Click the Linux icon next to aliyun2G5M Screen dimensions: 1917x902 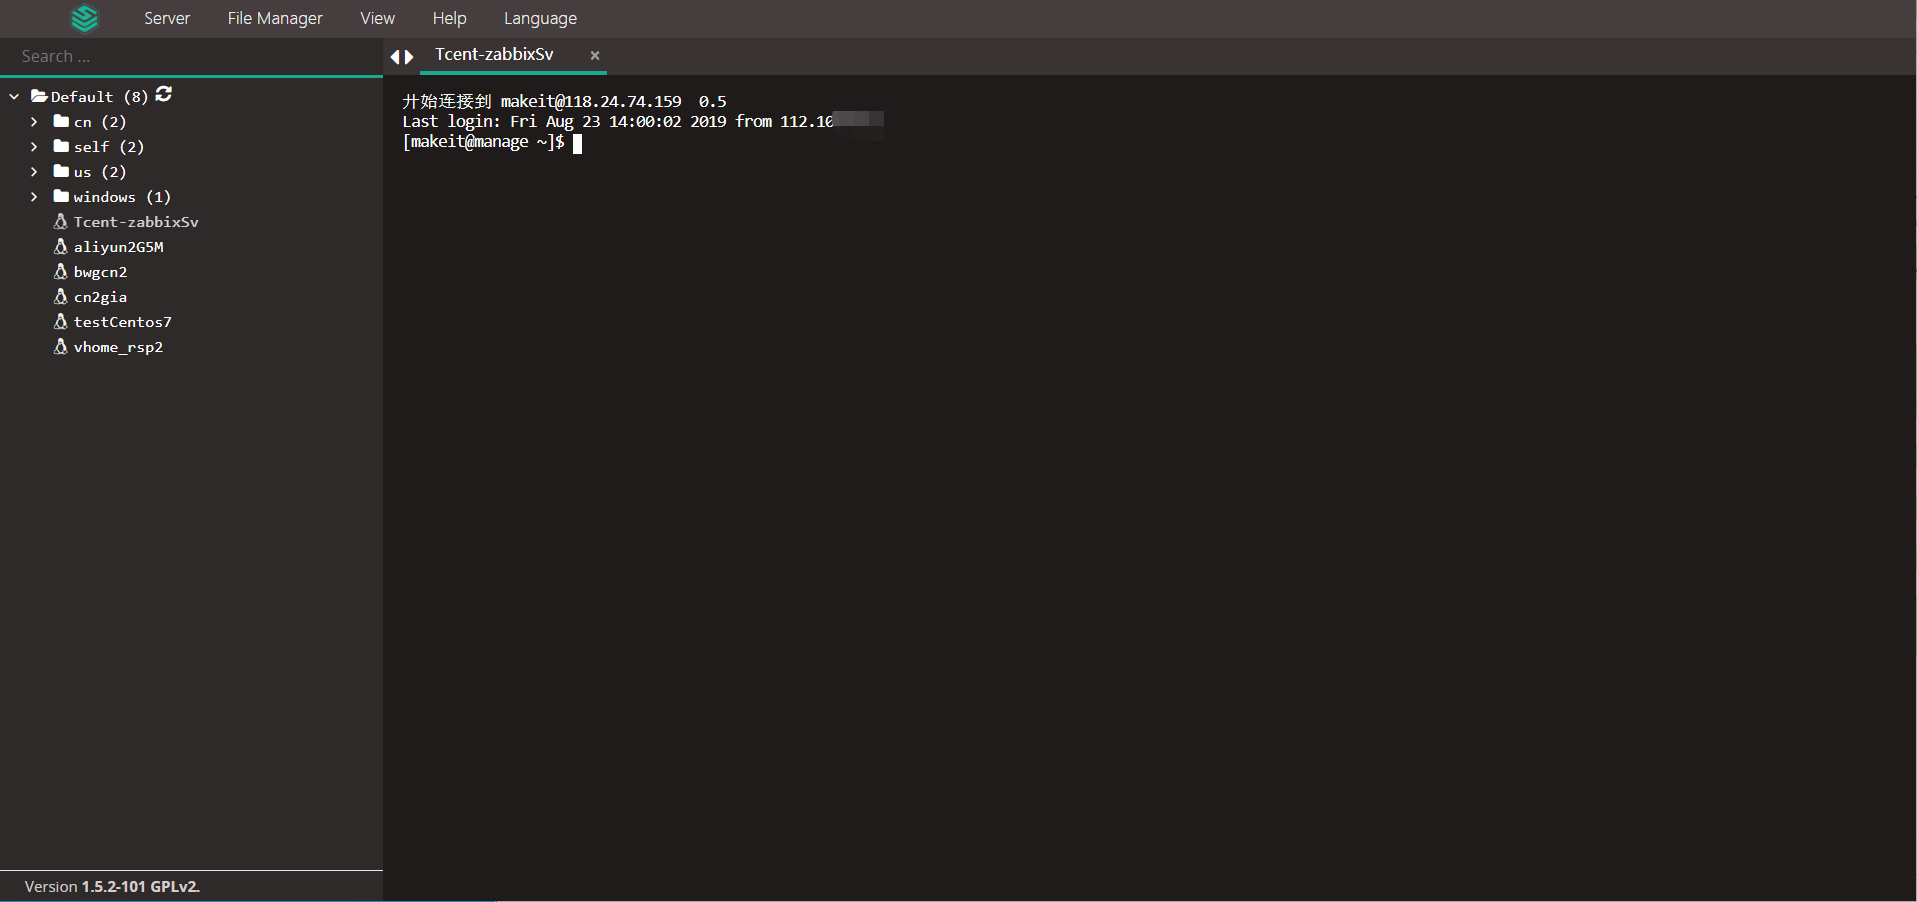tap(61, 246)
